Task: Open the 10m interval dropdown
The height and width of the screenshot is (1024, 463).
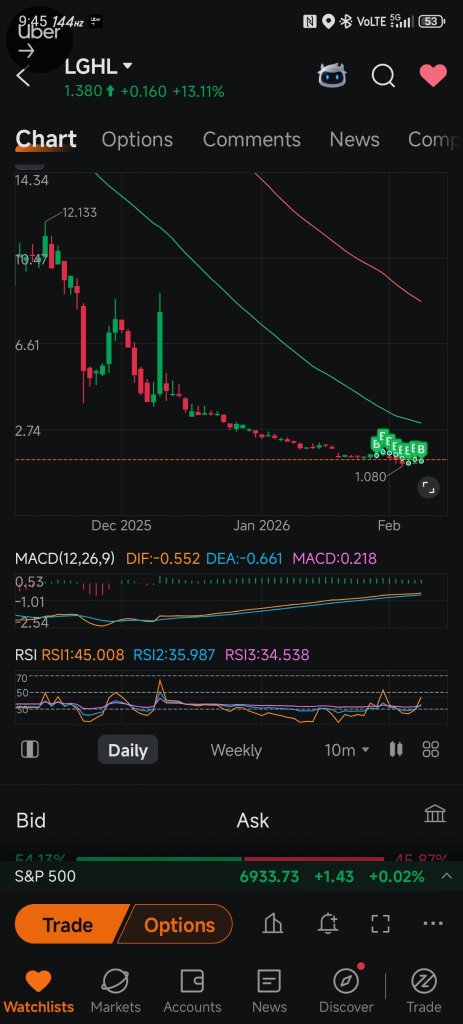Action: pyautogui.click(x=347, y=750)
